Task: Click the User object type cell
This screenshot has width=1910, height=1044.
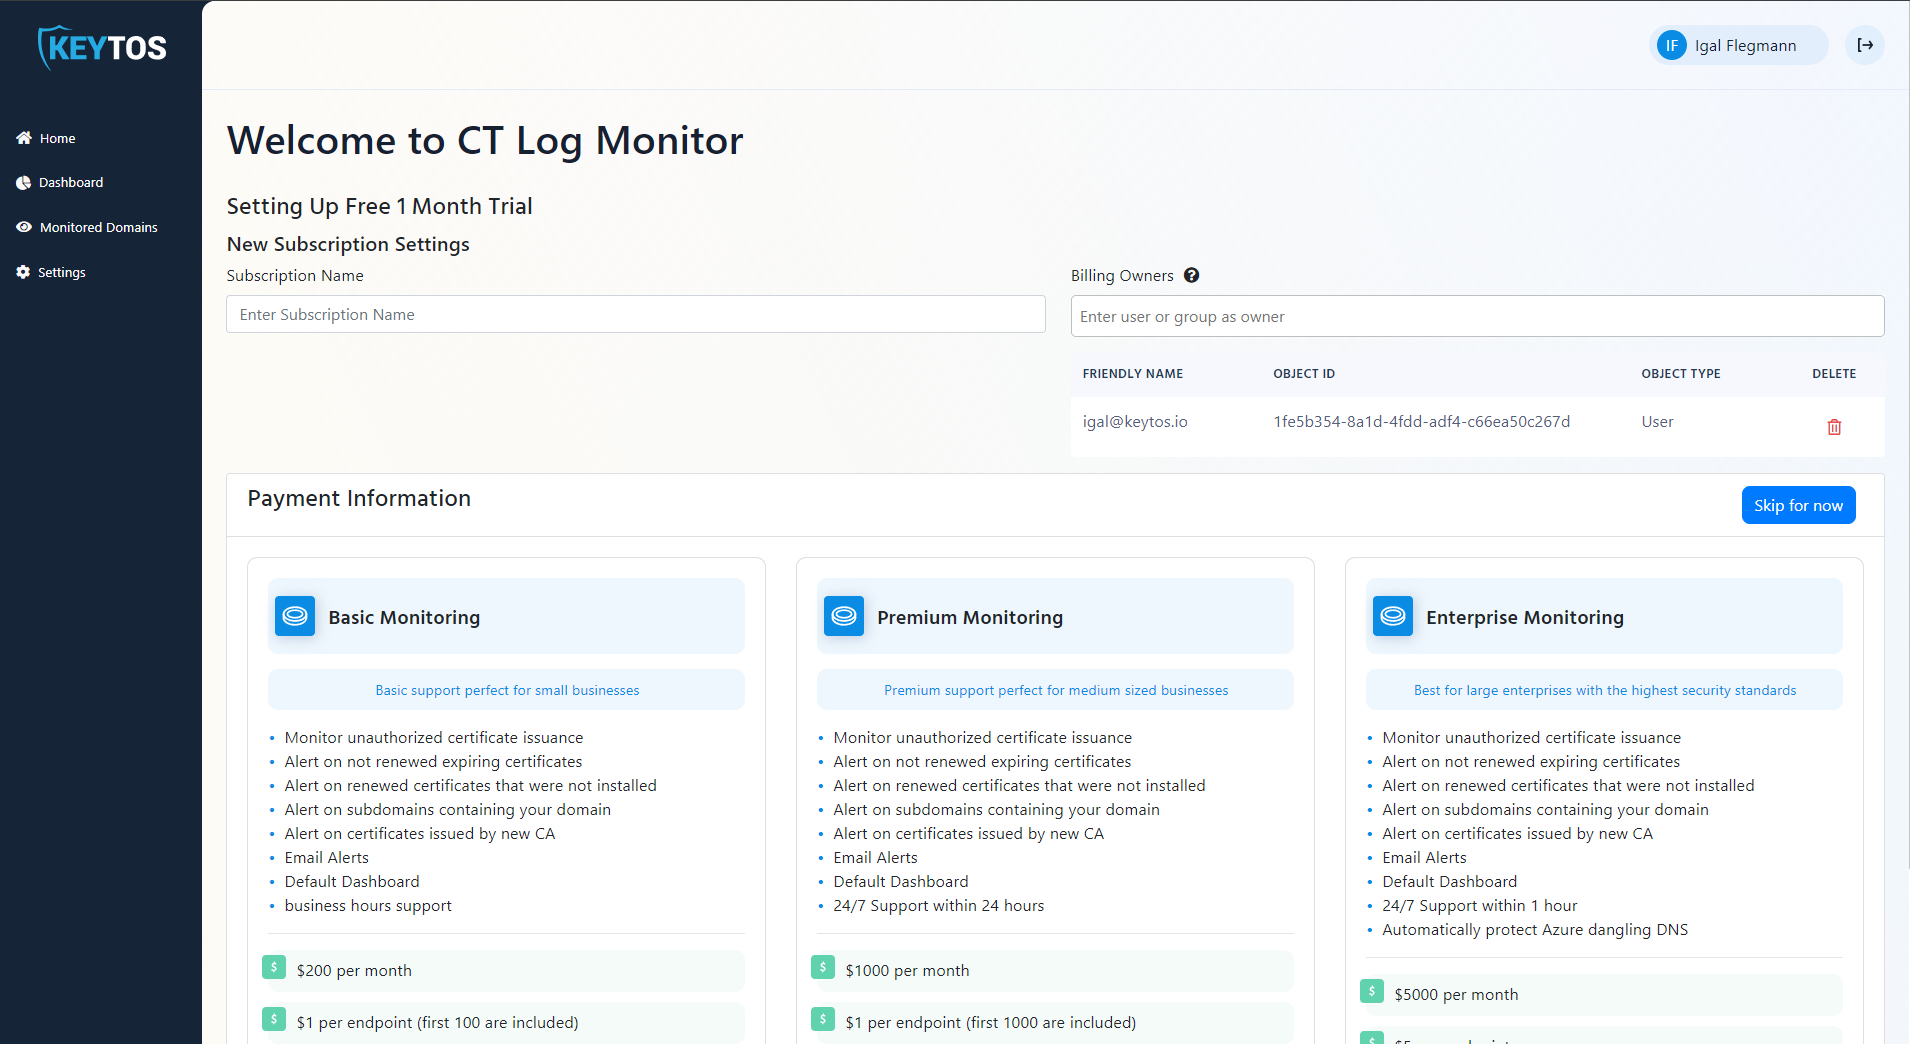Action: (1657, 421)
